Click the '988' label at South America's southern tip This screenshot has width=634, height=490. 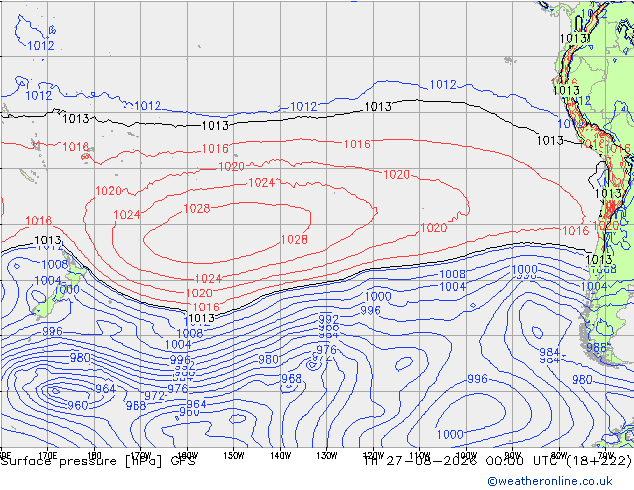click(596, 348)
